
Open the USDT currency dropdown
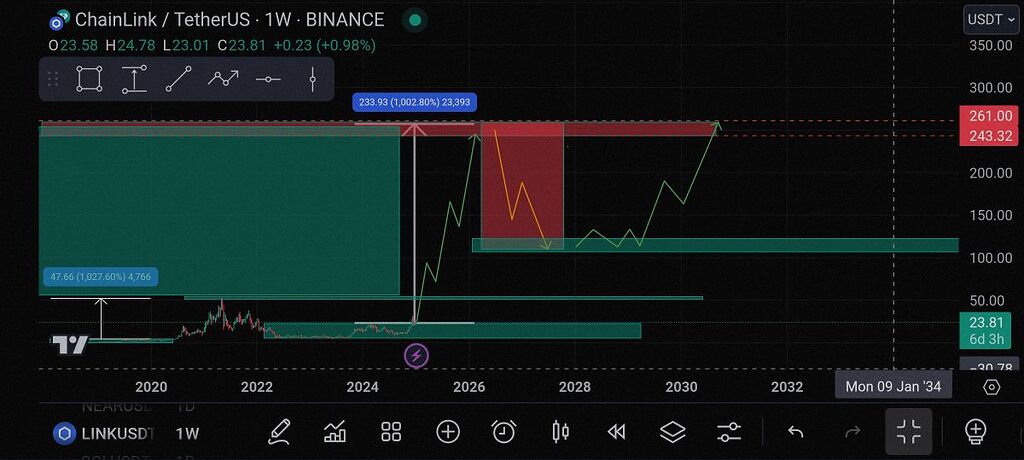coord(991,20)
